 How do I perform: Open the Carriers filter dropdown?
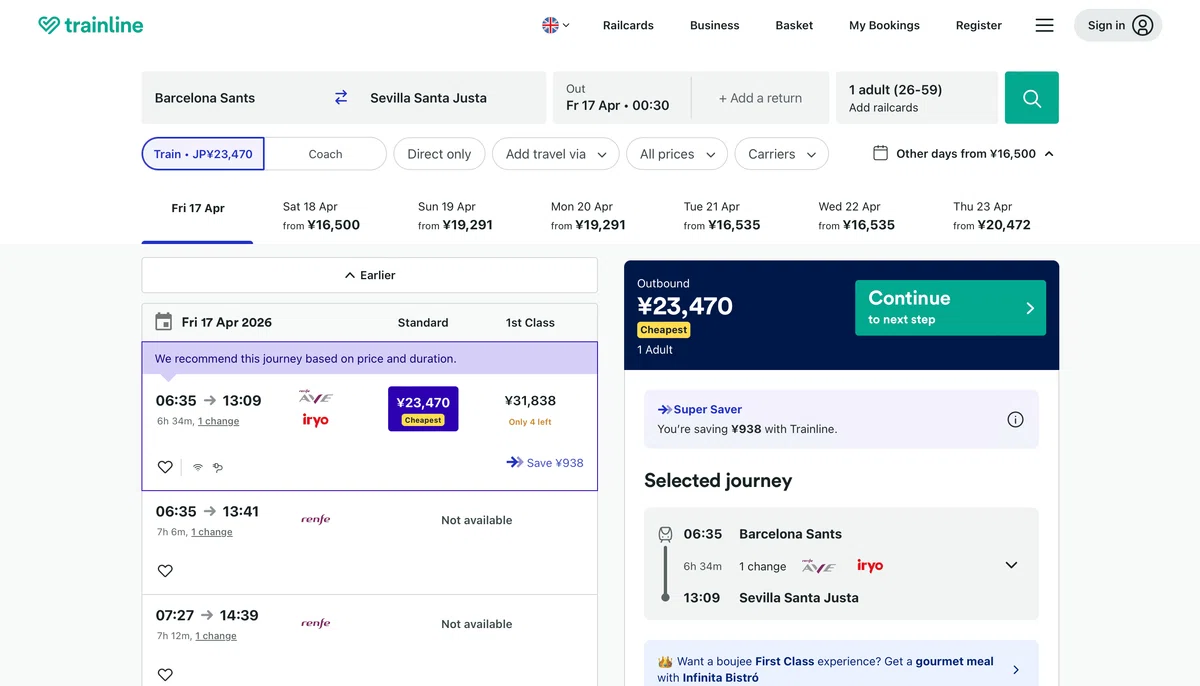pyautogui.click(x=782, y=154)
